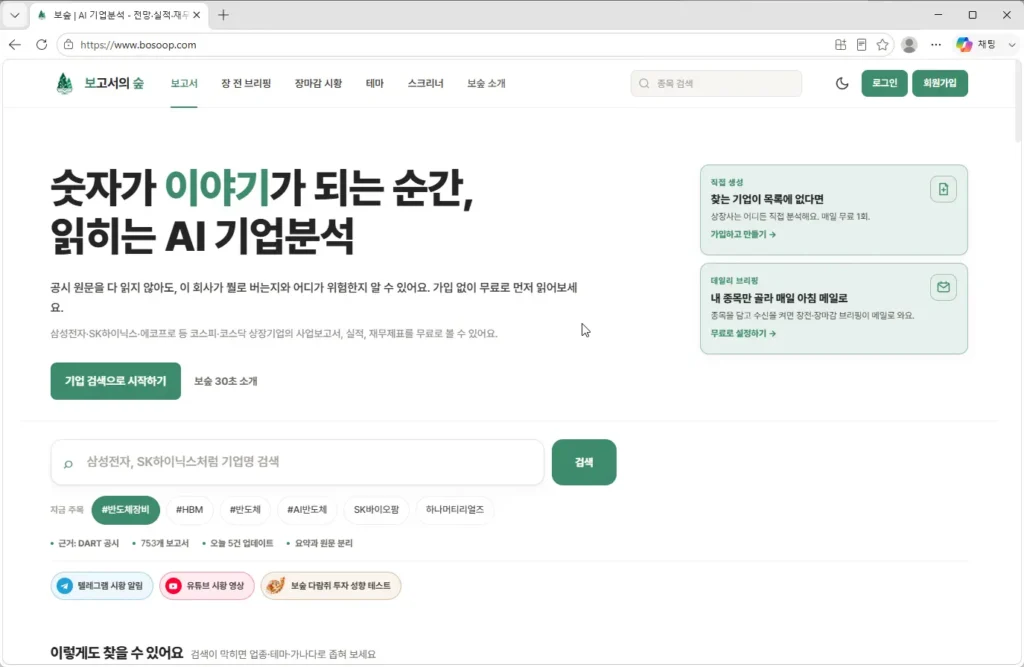1024x667 pixels.
Task: Click the 찾는 기업이 목록에 없다면 card title
Action: [767, 199]
